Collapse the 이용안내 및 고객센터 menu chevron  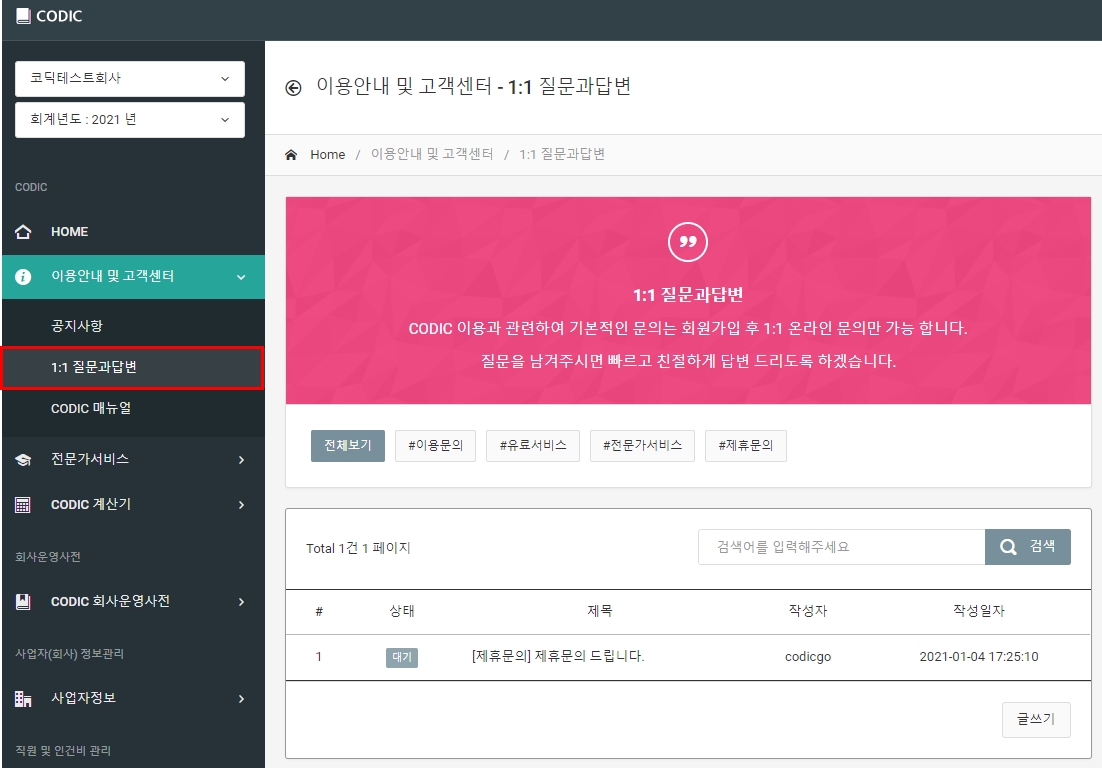click(241, 277)
